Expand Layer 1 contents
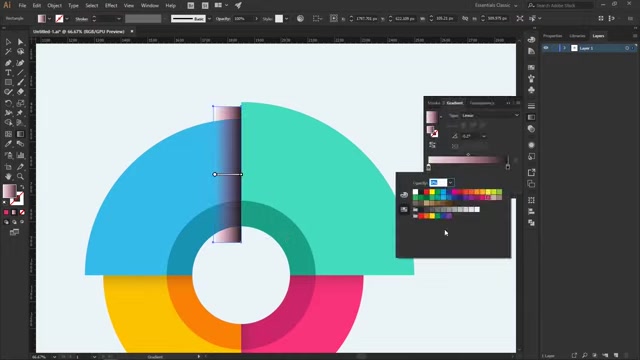Screen dimensions: 640x360 point(564,48)
